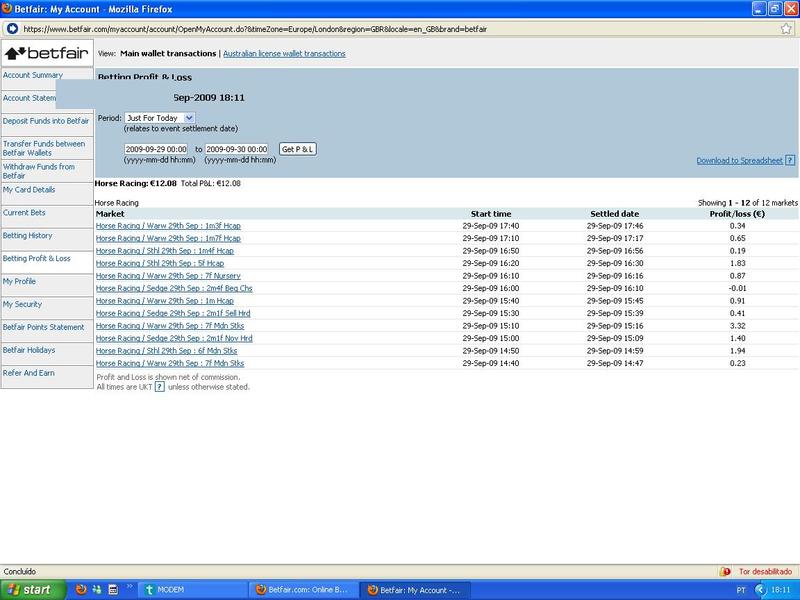Click the Profit/loss (€) column header

coord(737,214)
